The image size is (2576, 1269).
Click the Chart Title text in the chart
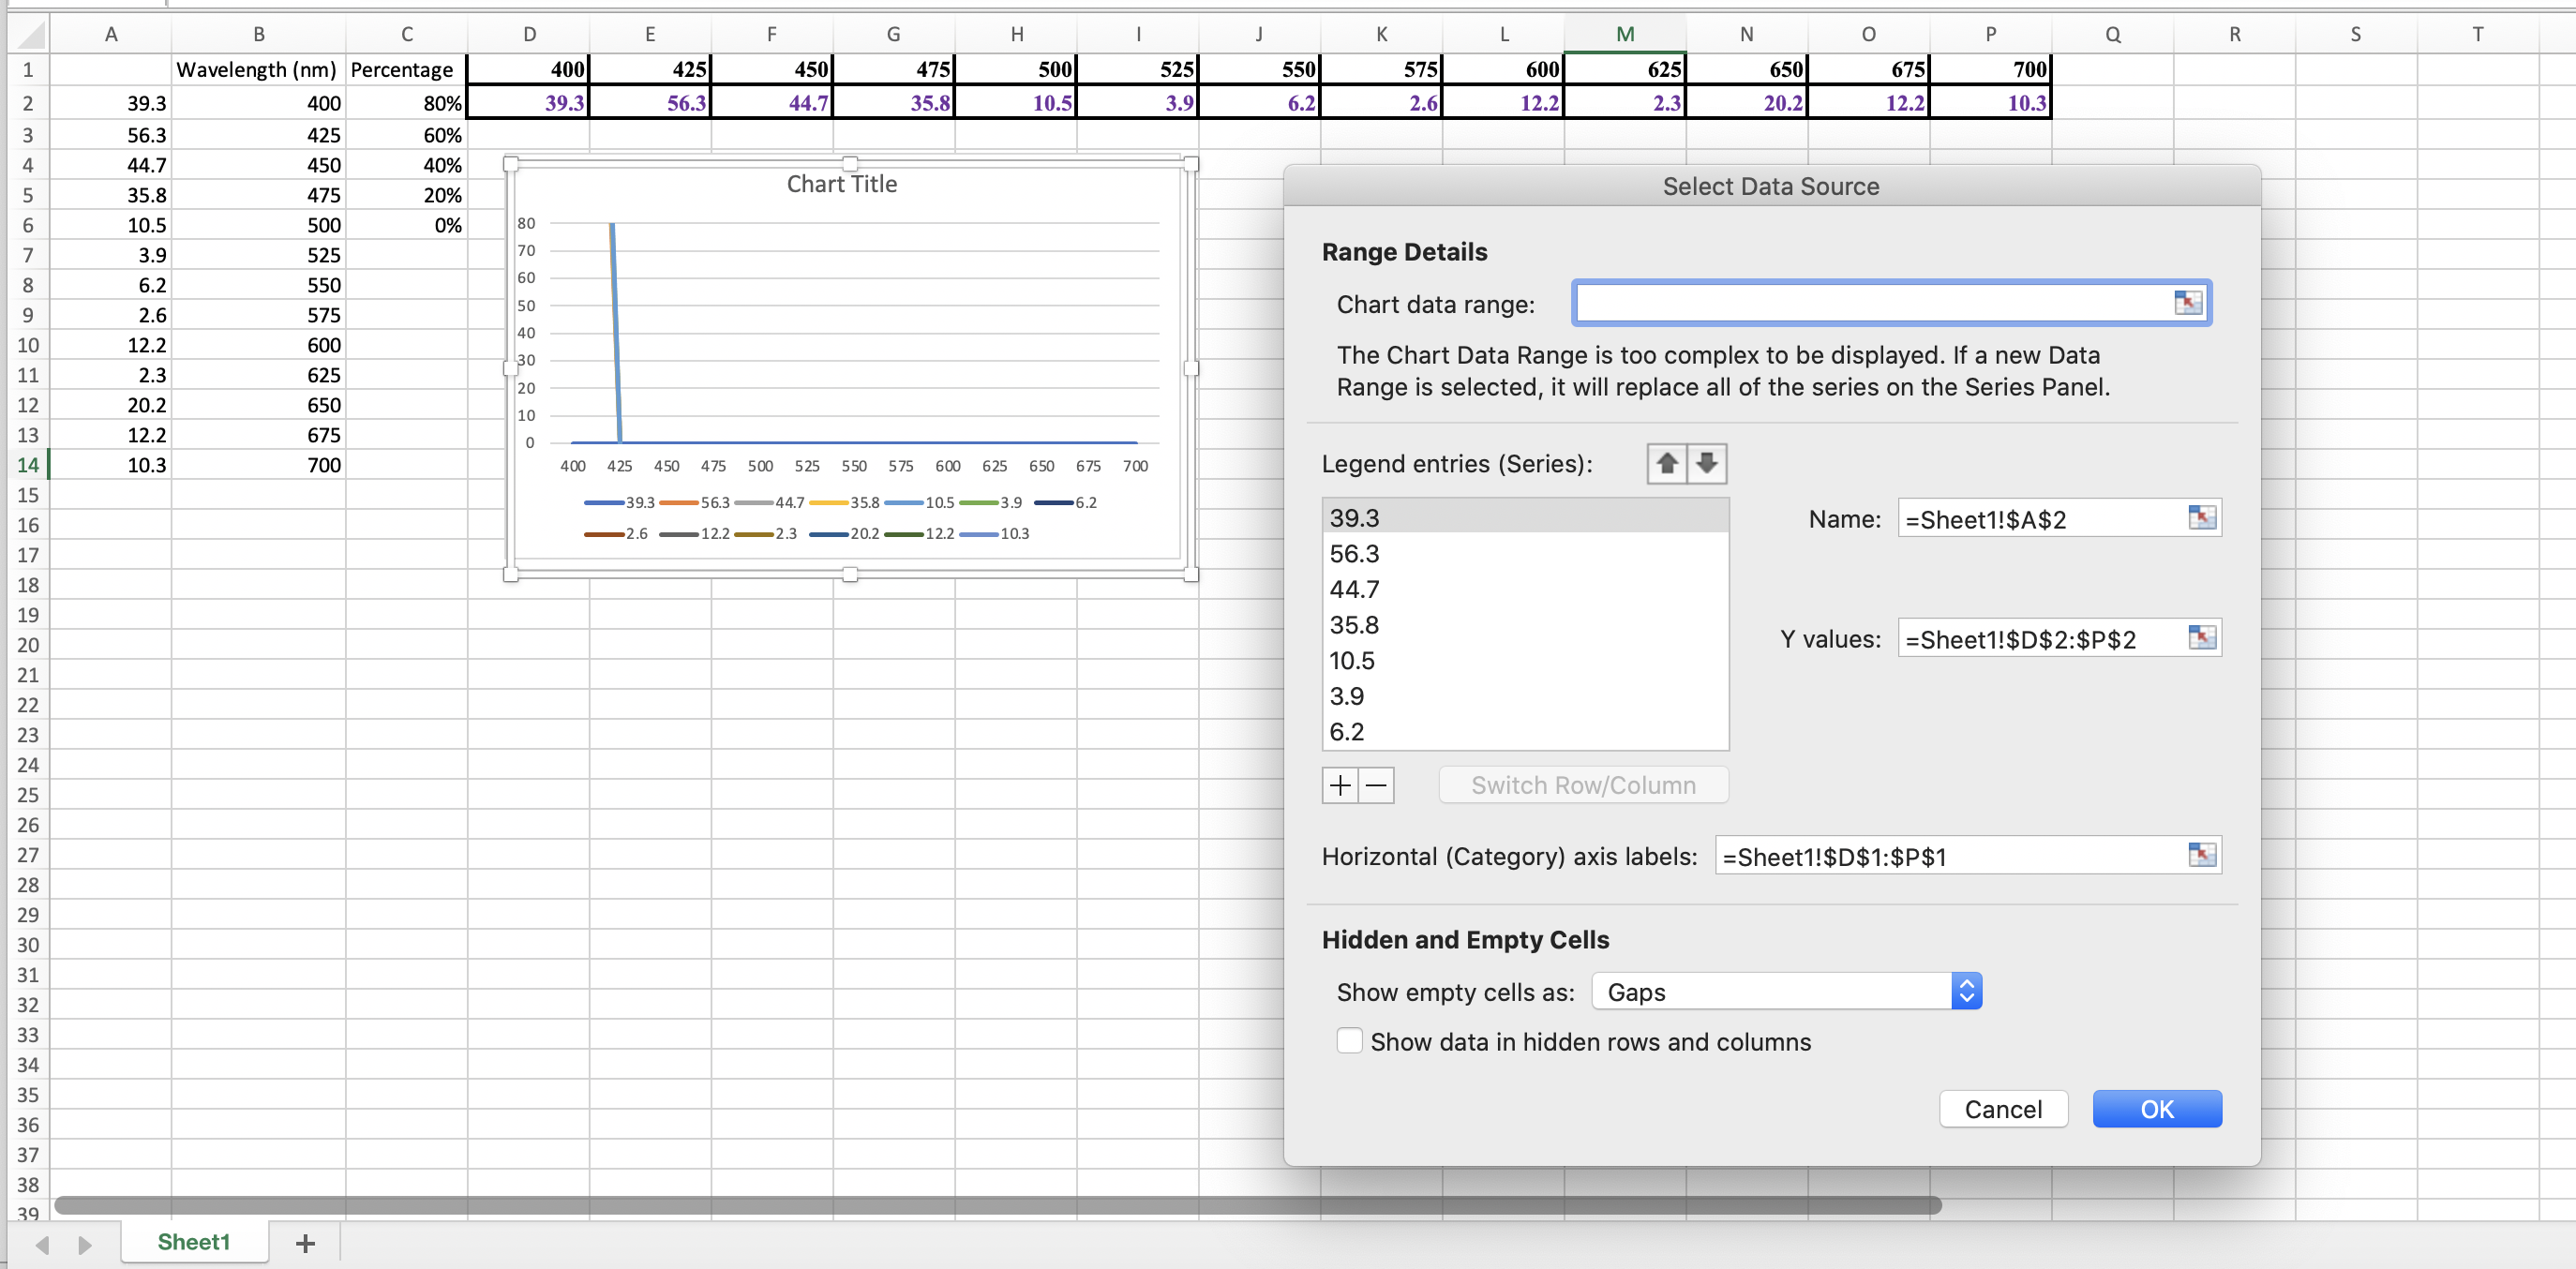842,184
